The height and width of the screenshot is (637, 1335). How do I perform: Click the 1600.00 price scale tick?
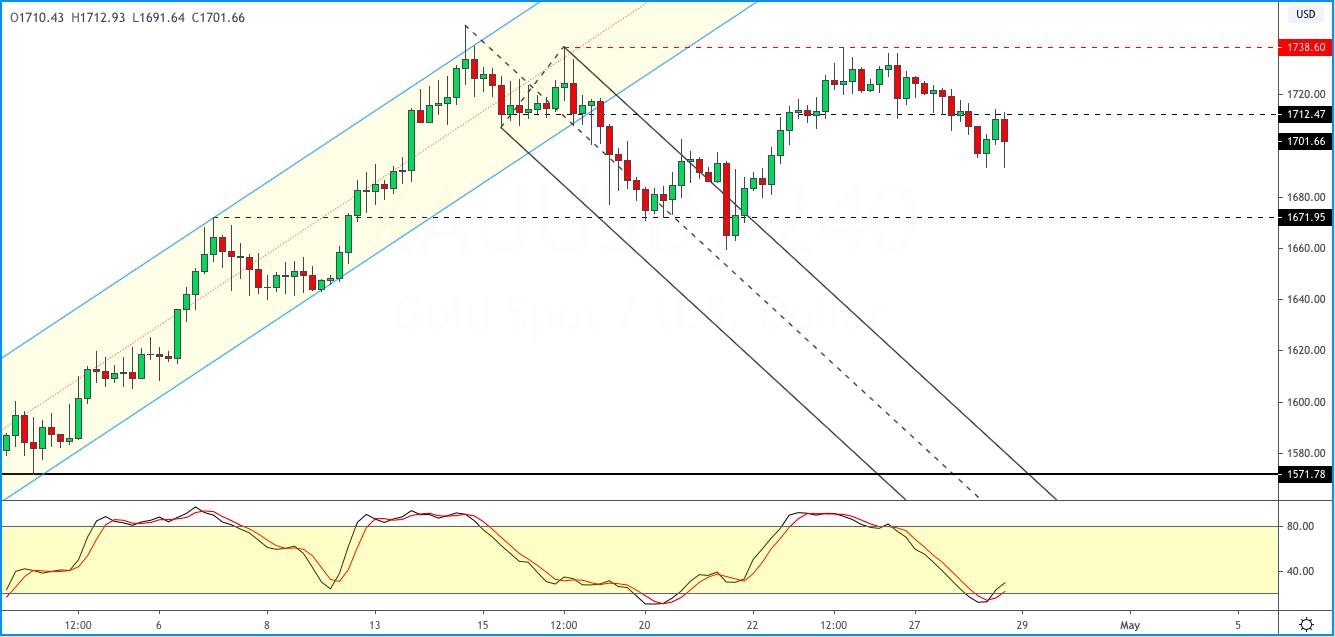click(x=1305, y=402)
